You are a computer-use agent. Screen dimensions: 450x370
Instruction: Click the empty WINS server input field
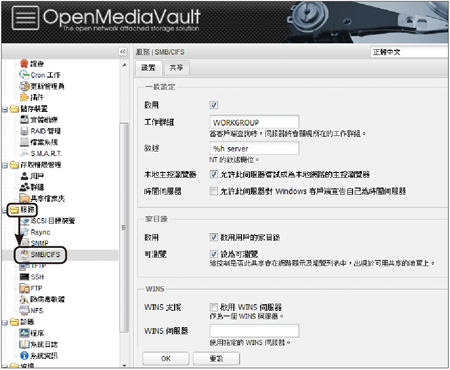254,331
